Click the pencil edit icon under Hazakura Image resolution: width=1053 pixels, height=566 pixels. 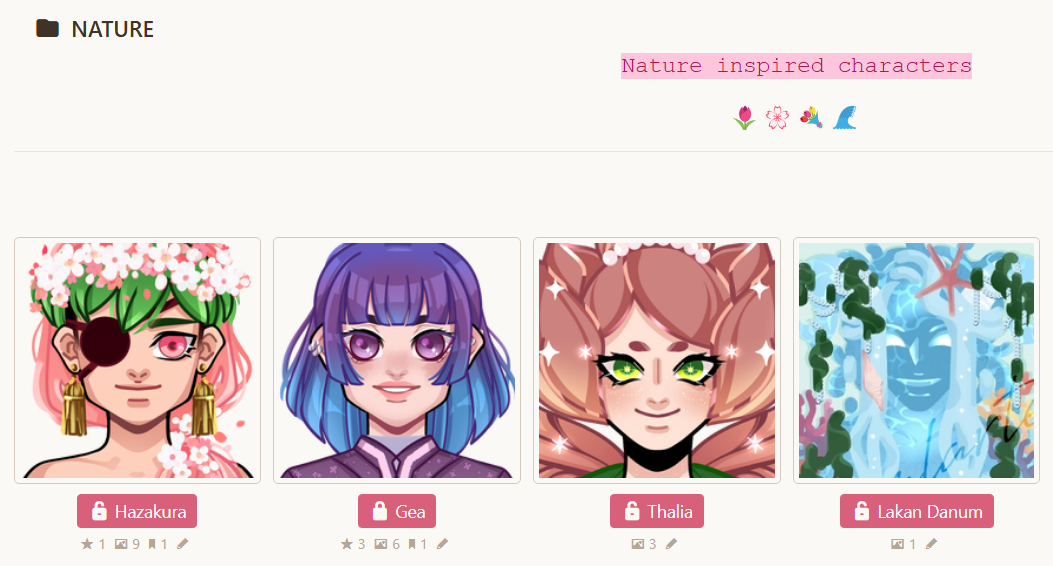[183, 544]
